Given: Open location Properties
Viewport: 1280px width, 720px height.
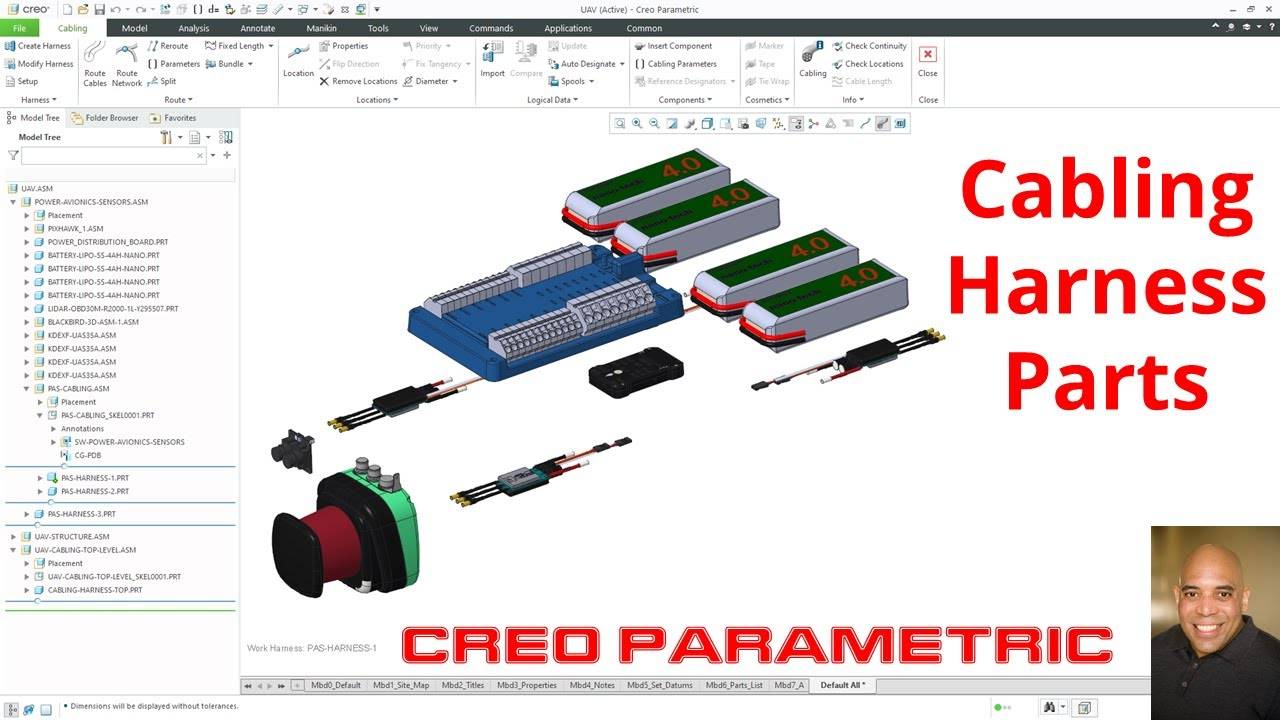Looking at the screenshot, I should [x=344, y=46].
